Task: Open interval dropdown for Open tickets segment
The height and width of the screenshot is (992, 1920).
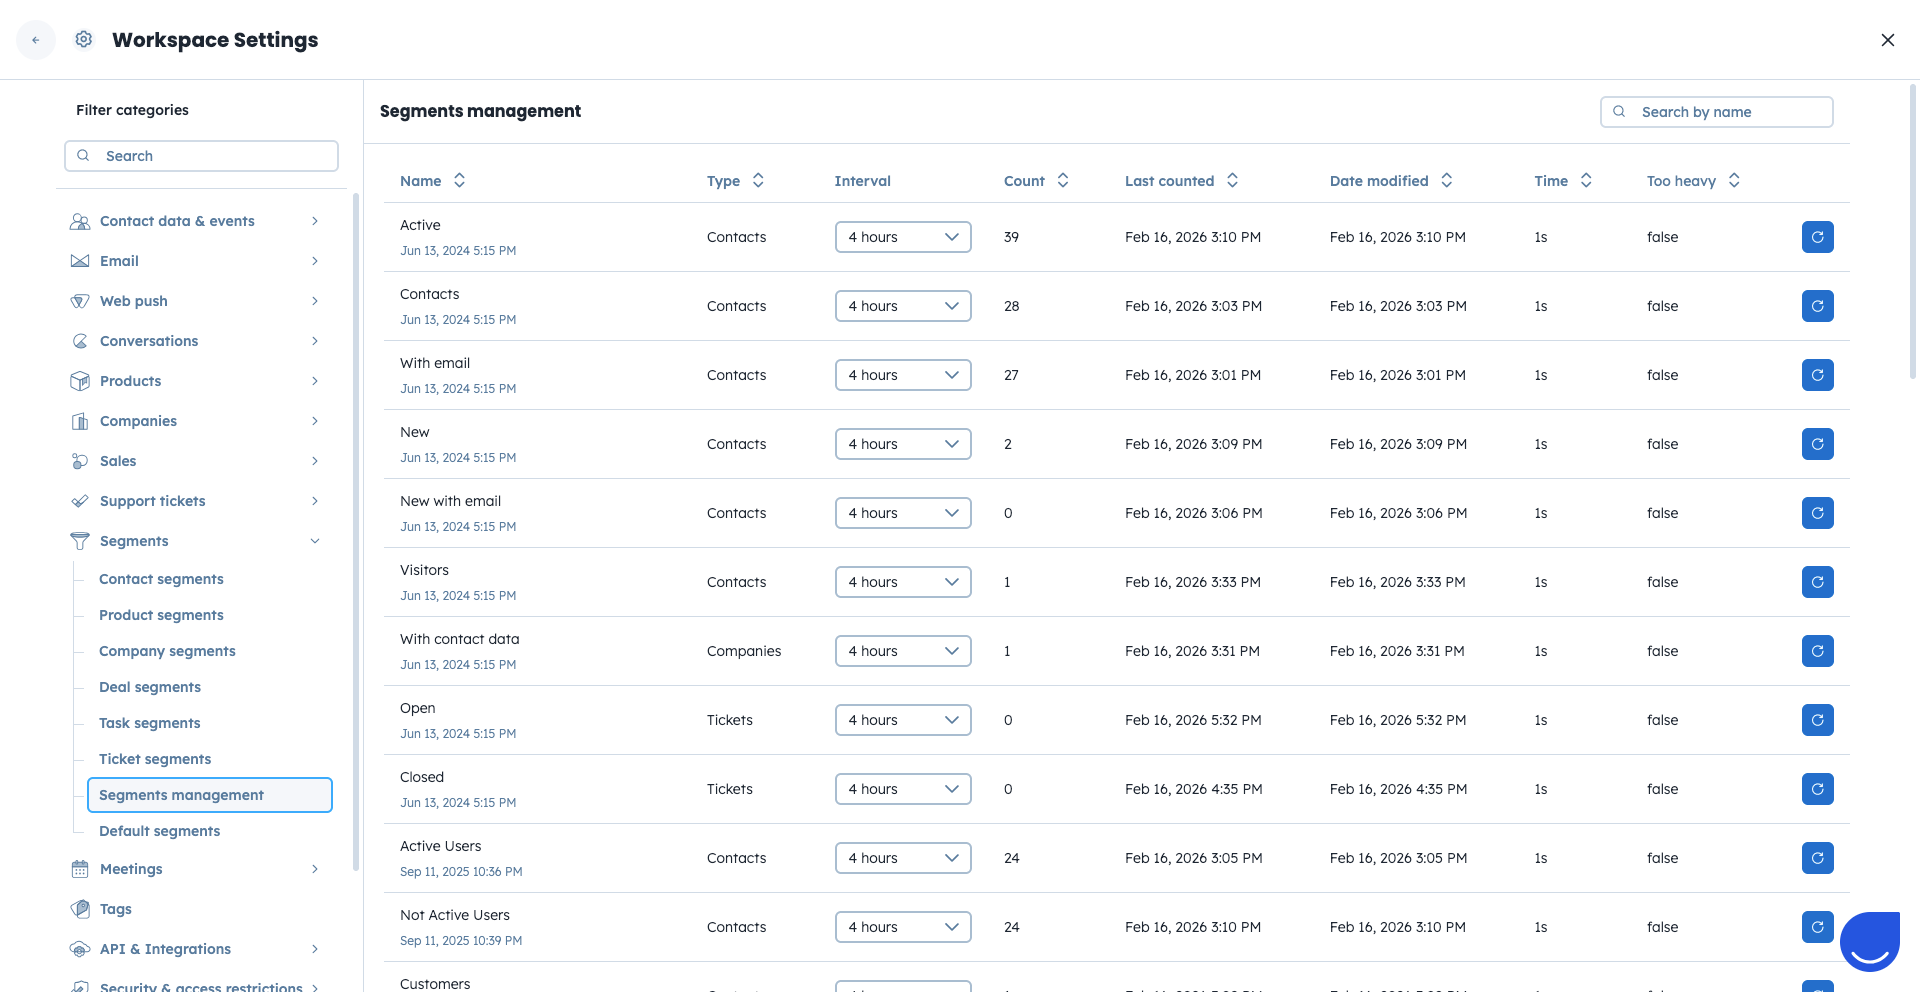Action: coord(902,720)
